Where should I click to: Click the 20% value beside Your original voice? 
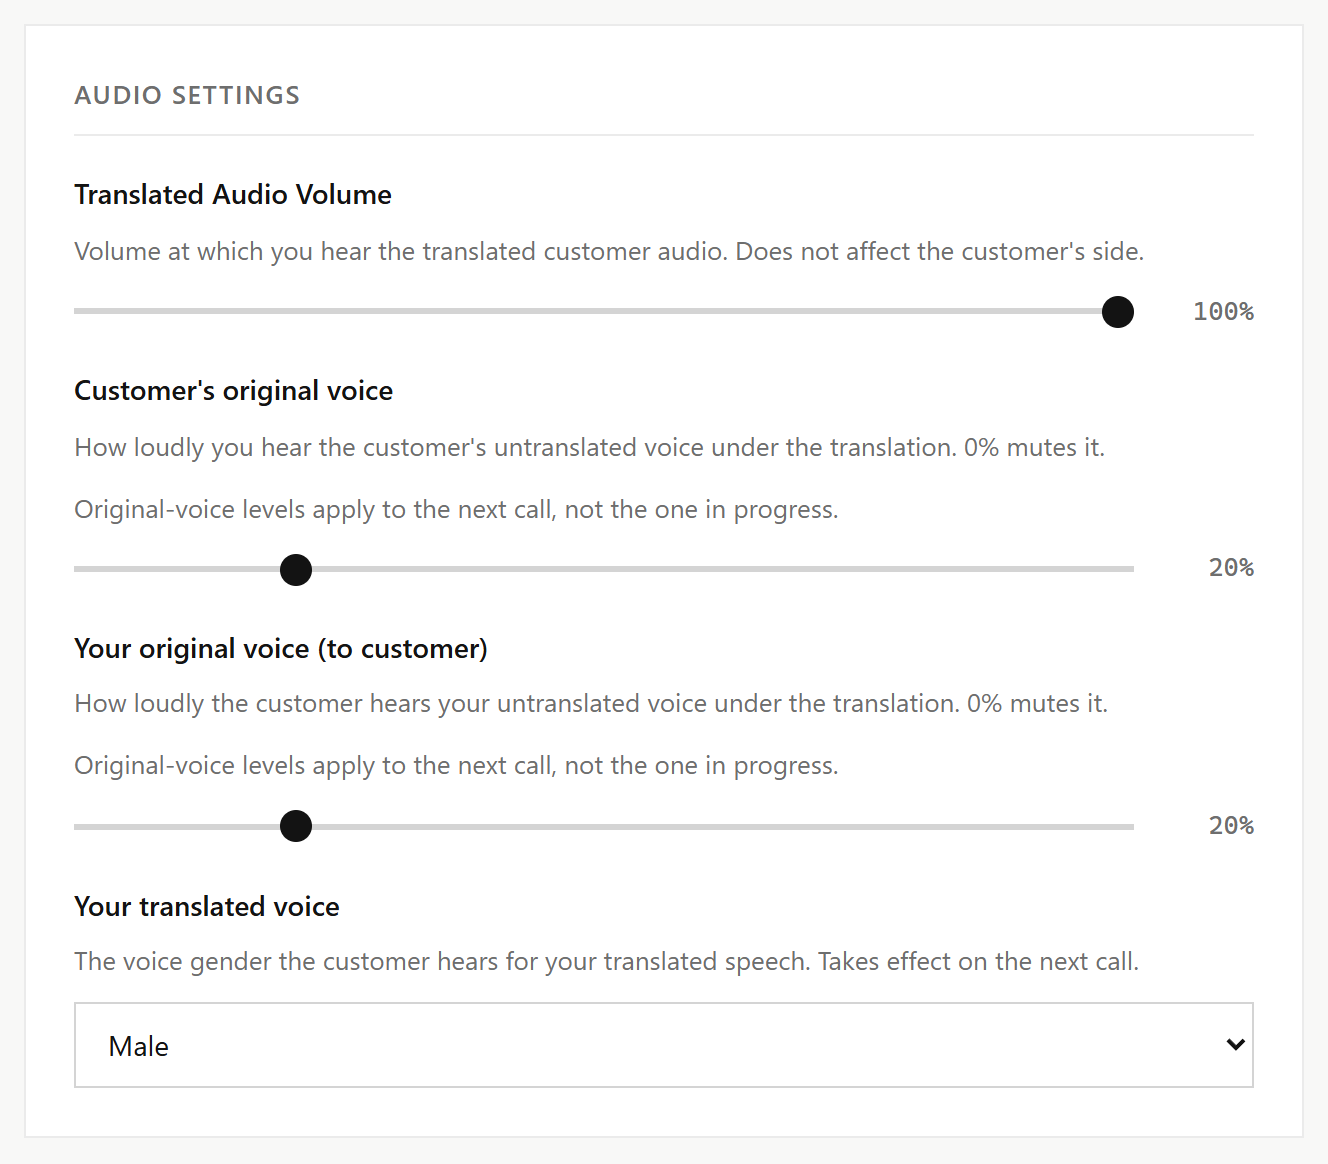(x=1231, y=825)
